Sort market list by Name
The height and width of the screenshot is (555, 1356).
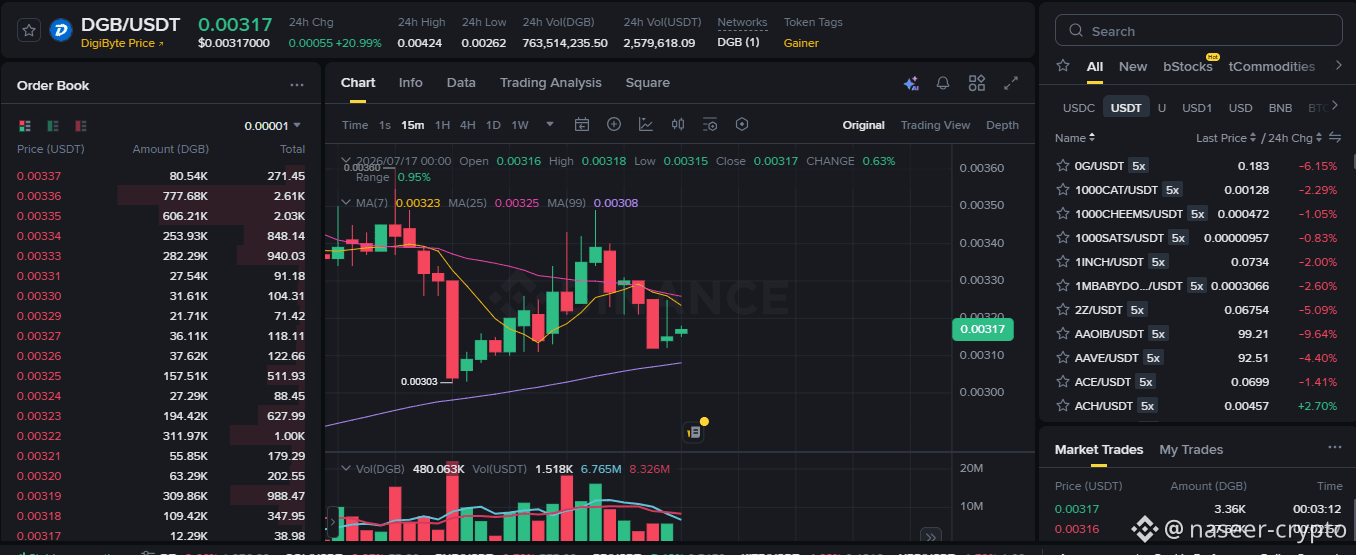click(1075, 138)
